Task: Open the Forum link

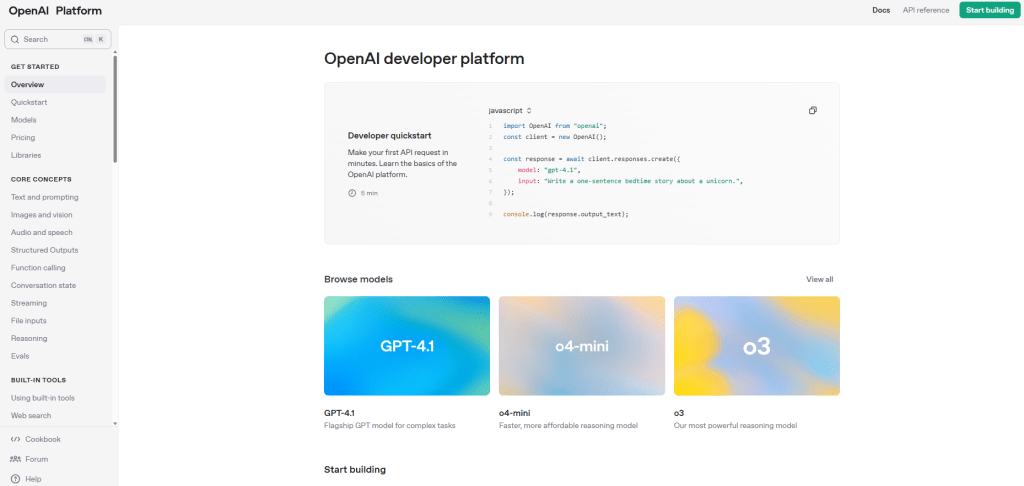Action: tap(37, 459)
